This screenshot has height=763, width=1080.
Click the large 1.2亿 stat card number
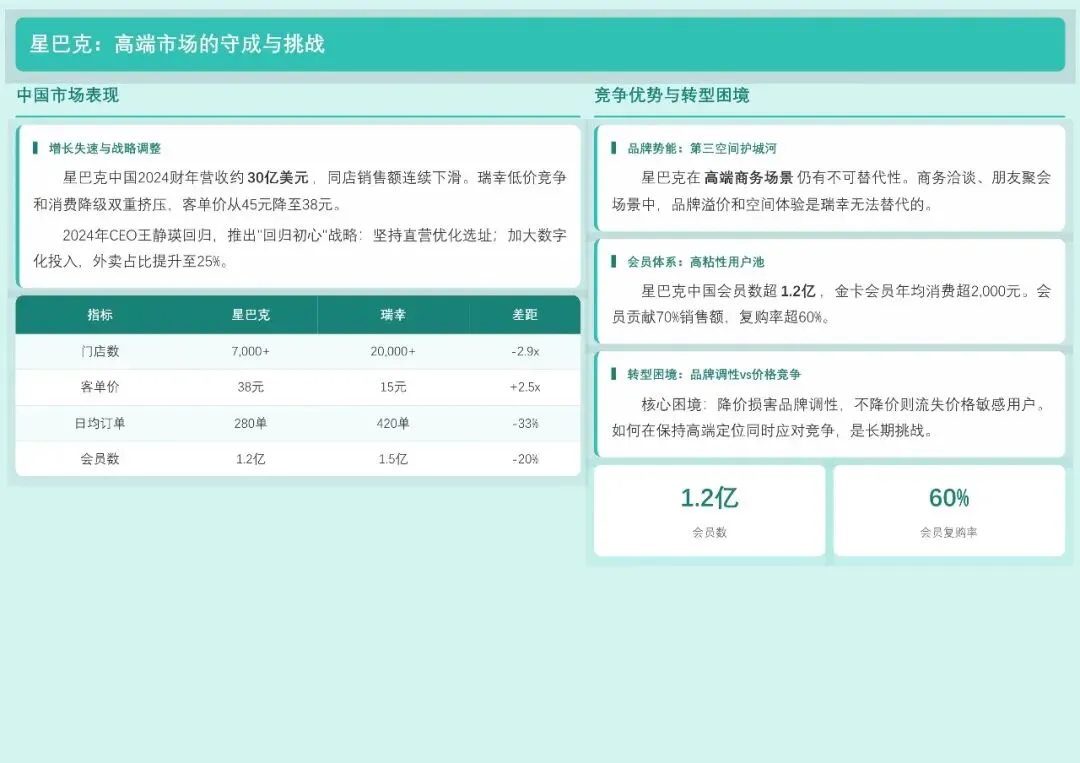tap(709, 498)
